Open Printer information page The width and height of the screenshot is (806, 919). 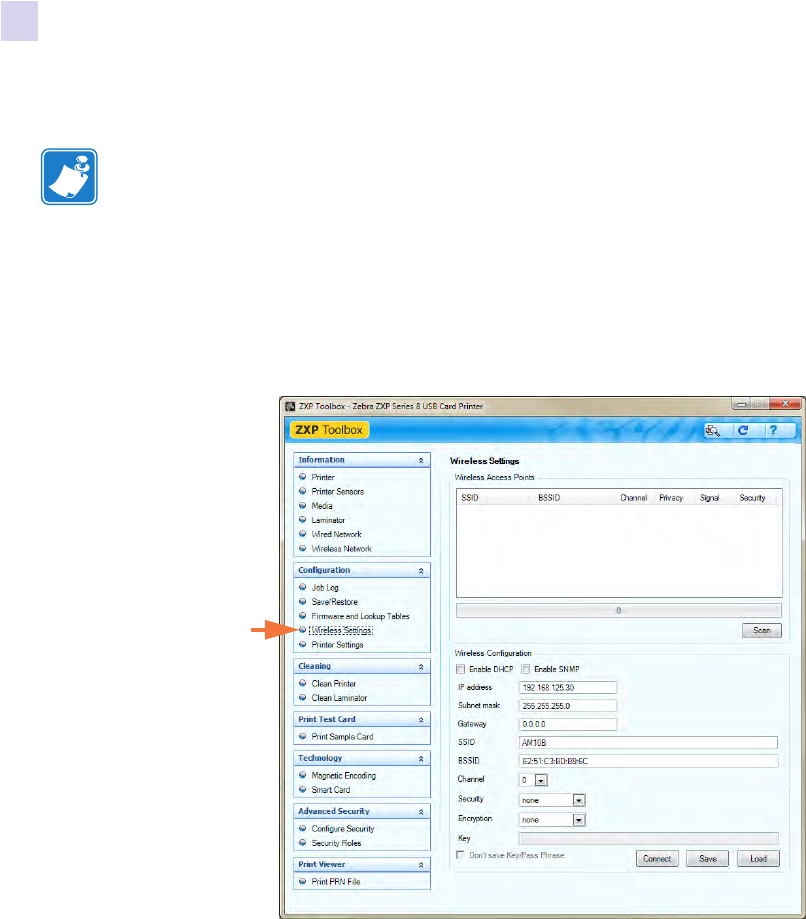click(x=323, y=477)
